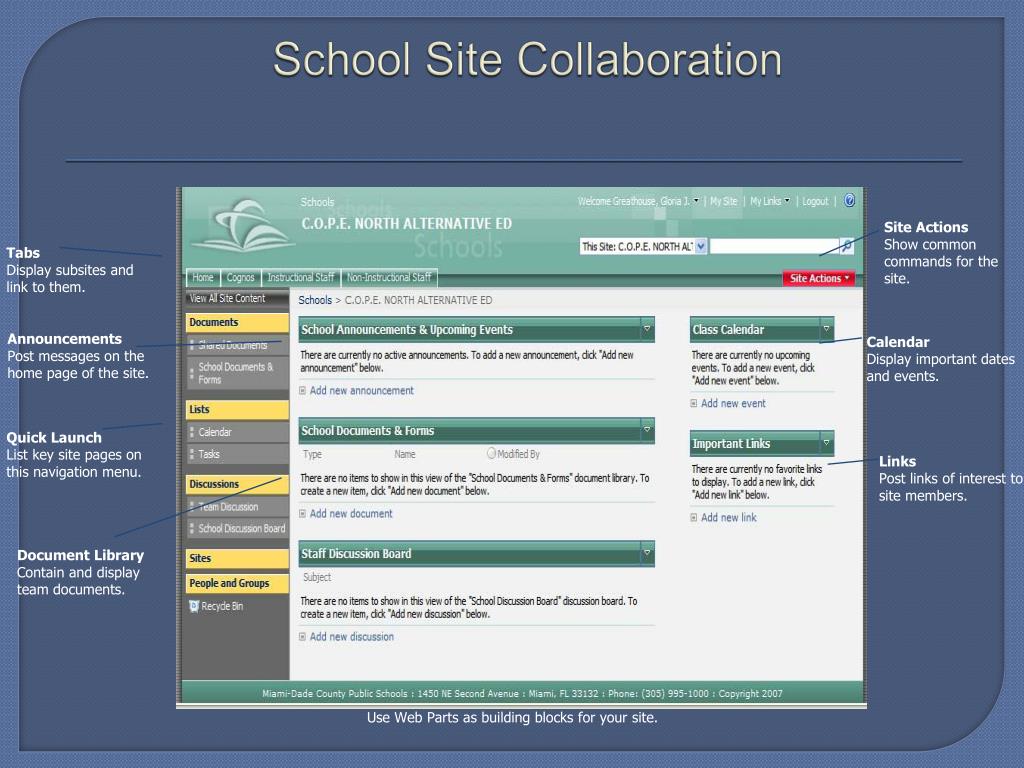This screenshot has height=768, width=1024.
Task: Expand School Announcements web part menu
Action: point(647,329)
